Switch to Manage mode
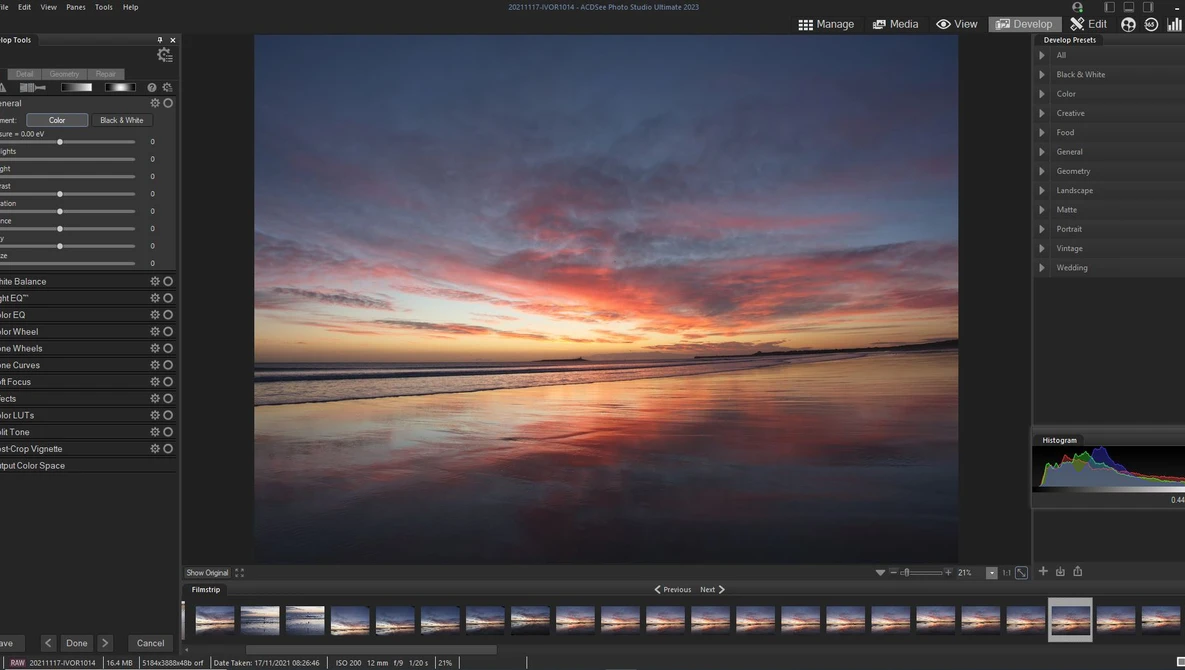This screenshot has height=670, width=1185. coord(826,24)
